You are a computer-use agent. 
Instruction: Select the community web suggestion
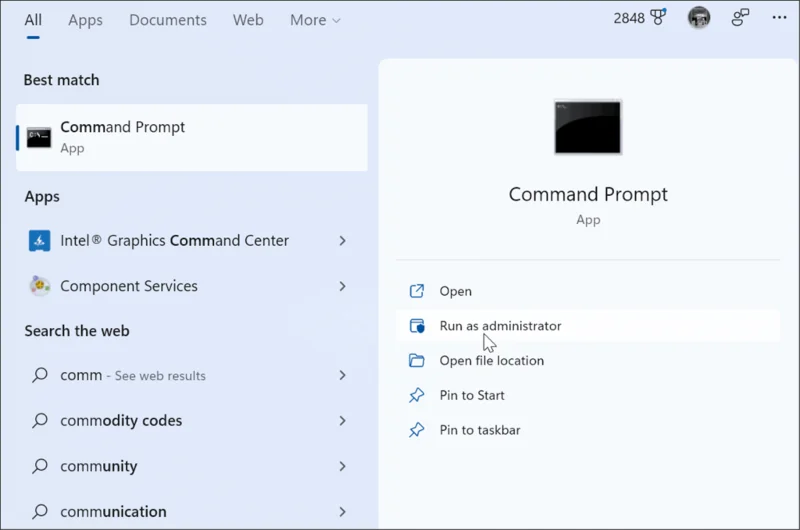[98, 466]
